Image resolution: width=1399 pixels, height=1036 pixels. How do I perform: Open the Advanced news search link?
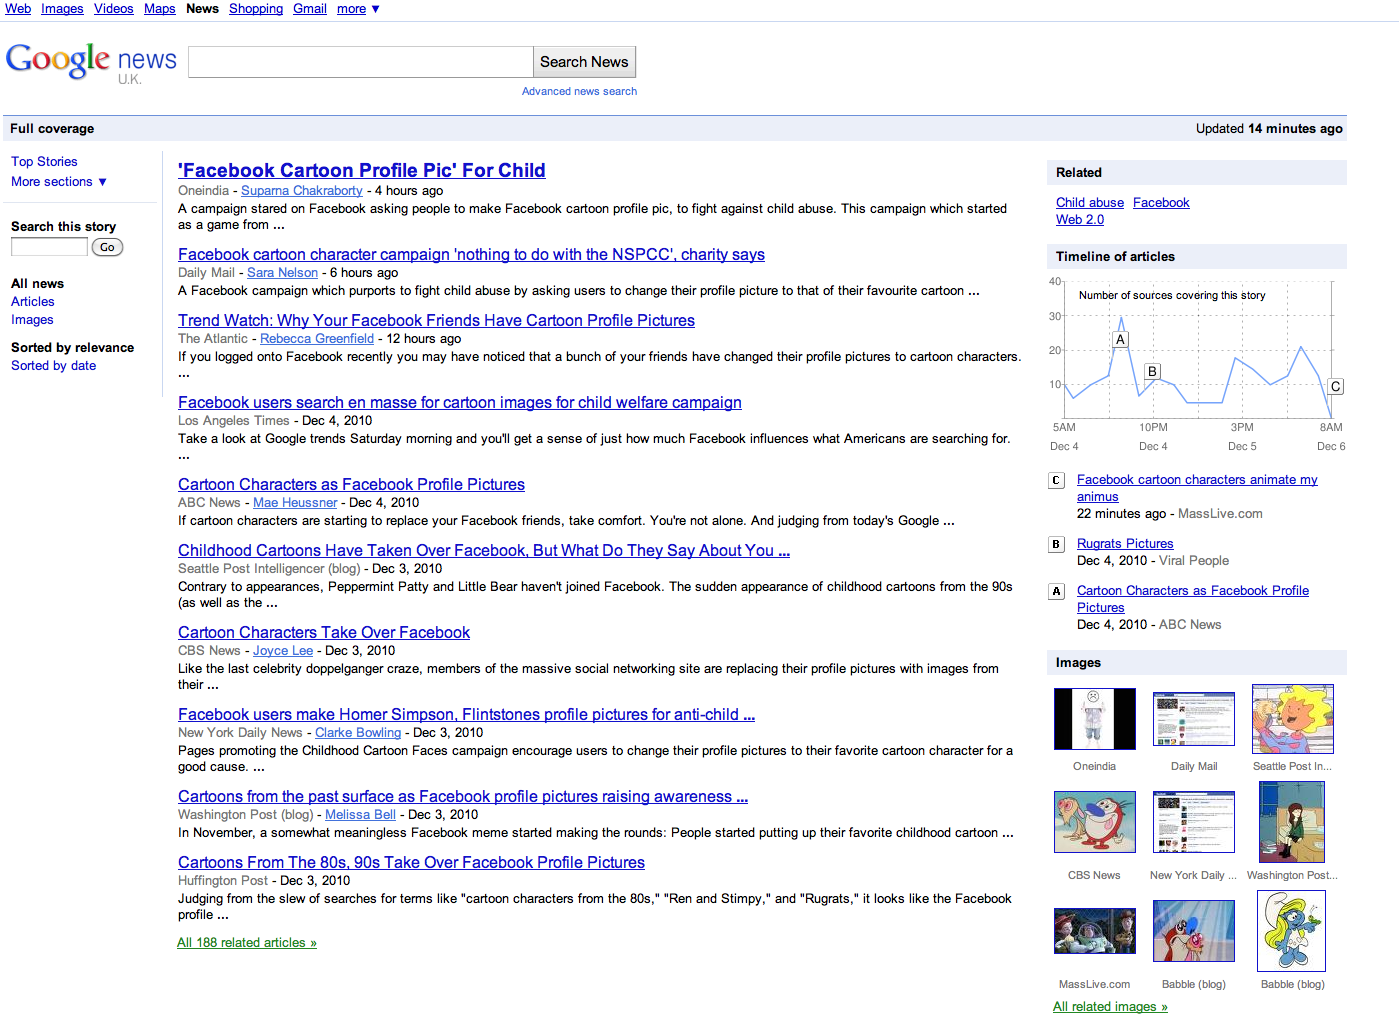pos(579,92)
